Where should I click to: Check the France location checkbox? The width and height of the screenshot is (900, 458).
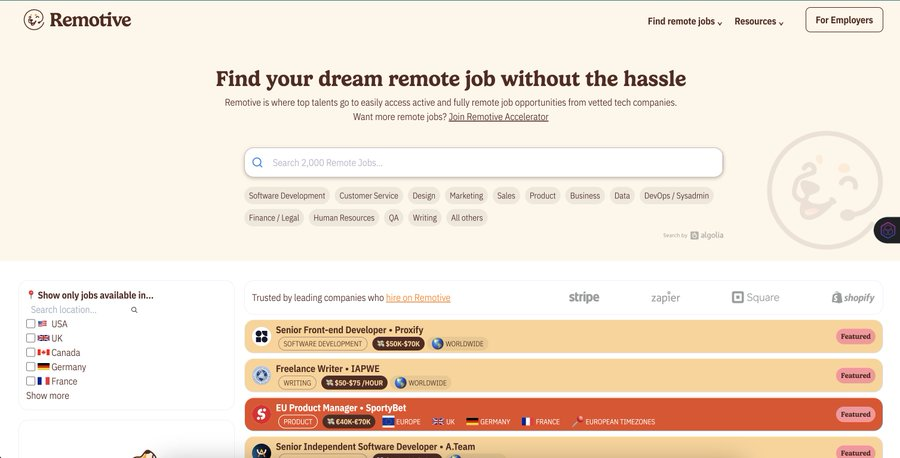tap(30, 381)
